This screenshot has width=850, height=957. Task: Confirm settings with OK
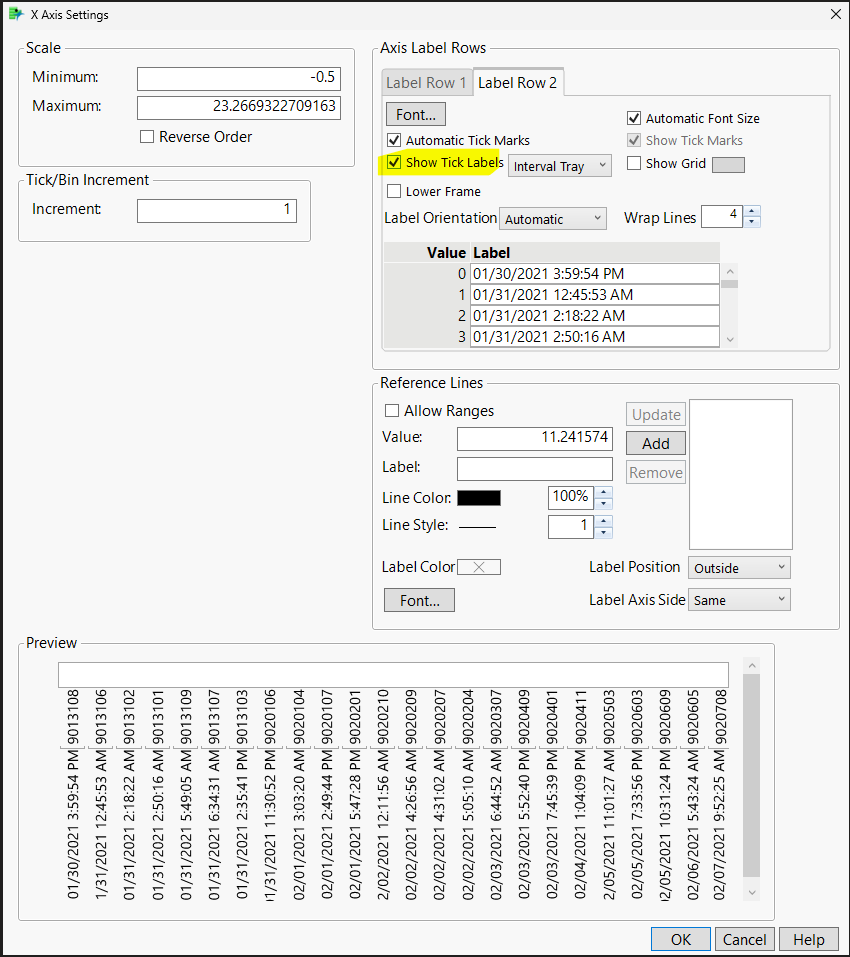point(680,939)
